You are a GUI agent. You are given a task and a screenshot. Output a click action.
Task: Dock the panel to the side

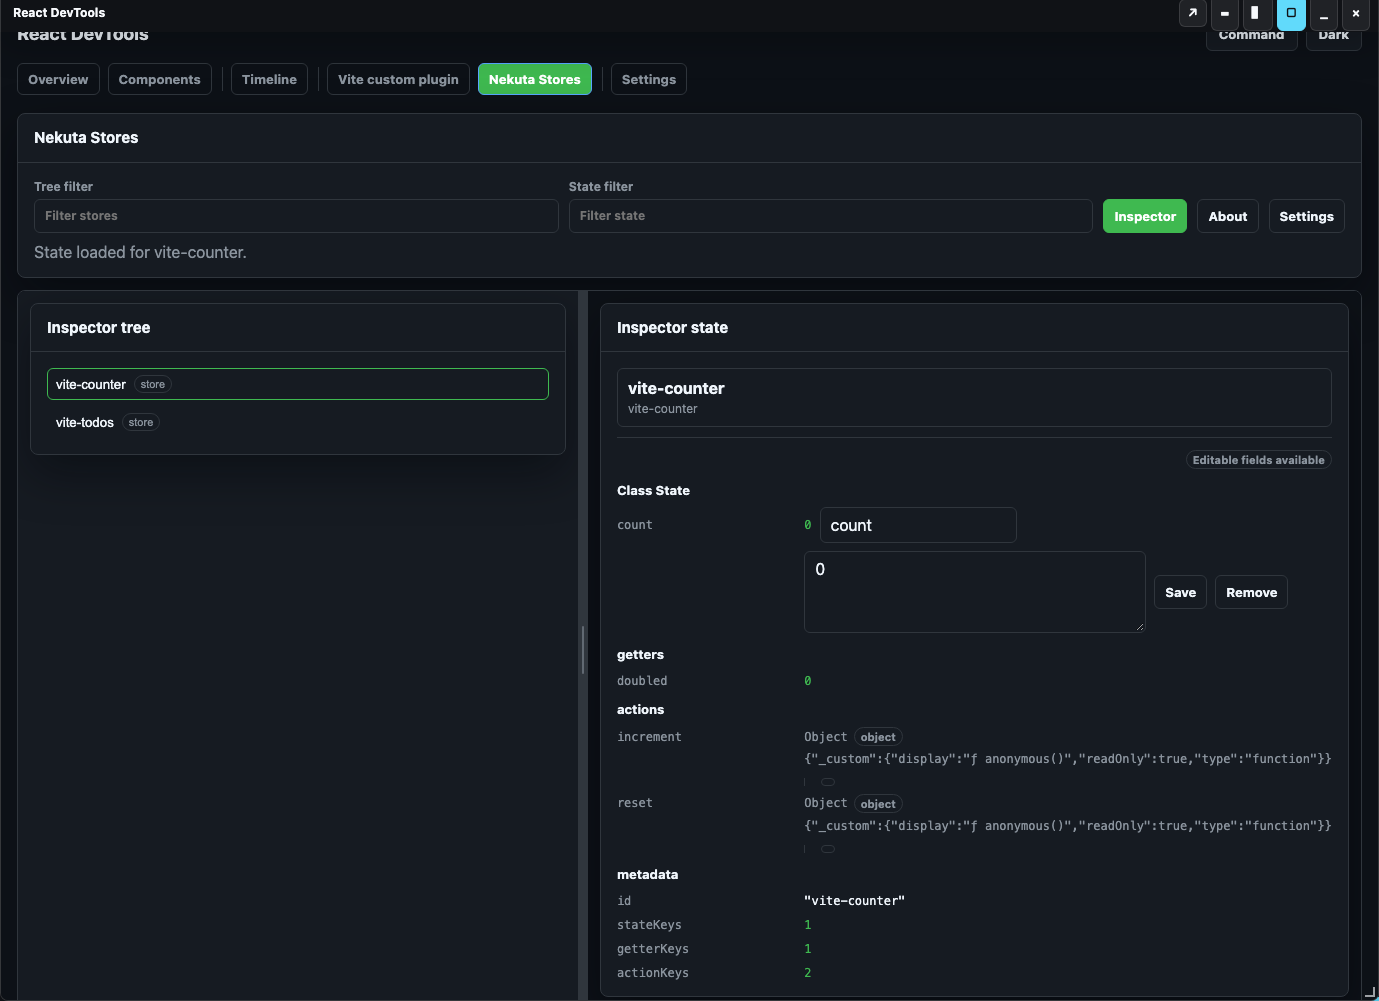tap(1257, 13)
